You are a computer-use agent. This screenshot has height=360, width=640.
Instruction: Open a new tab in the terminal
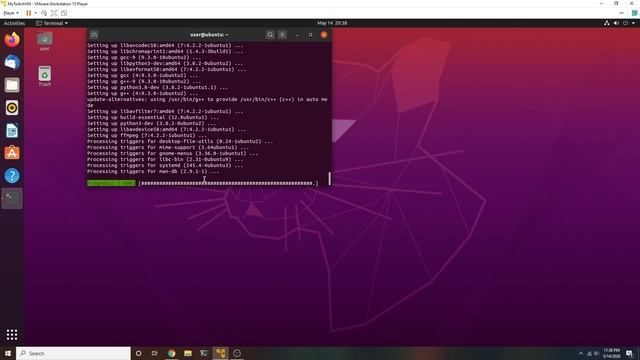[x=94, y=35]
